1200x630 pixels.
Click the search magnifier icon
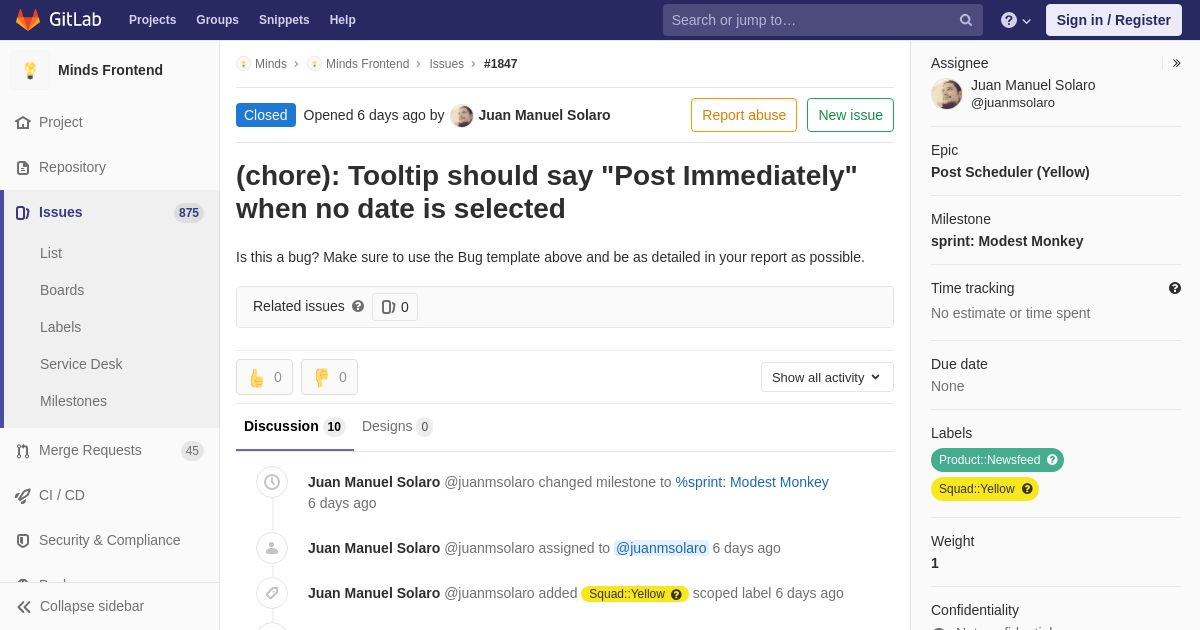coord(966,20)
